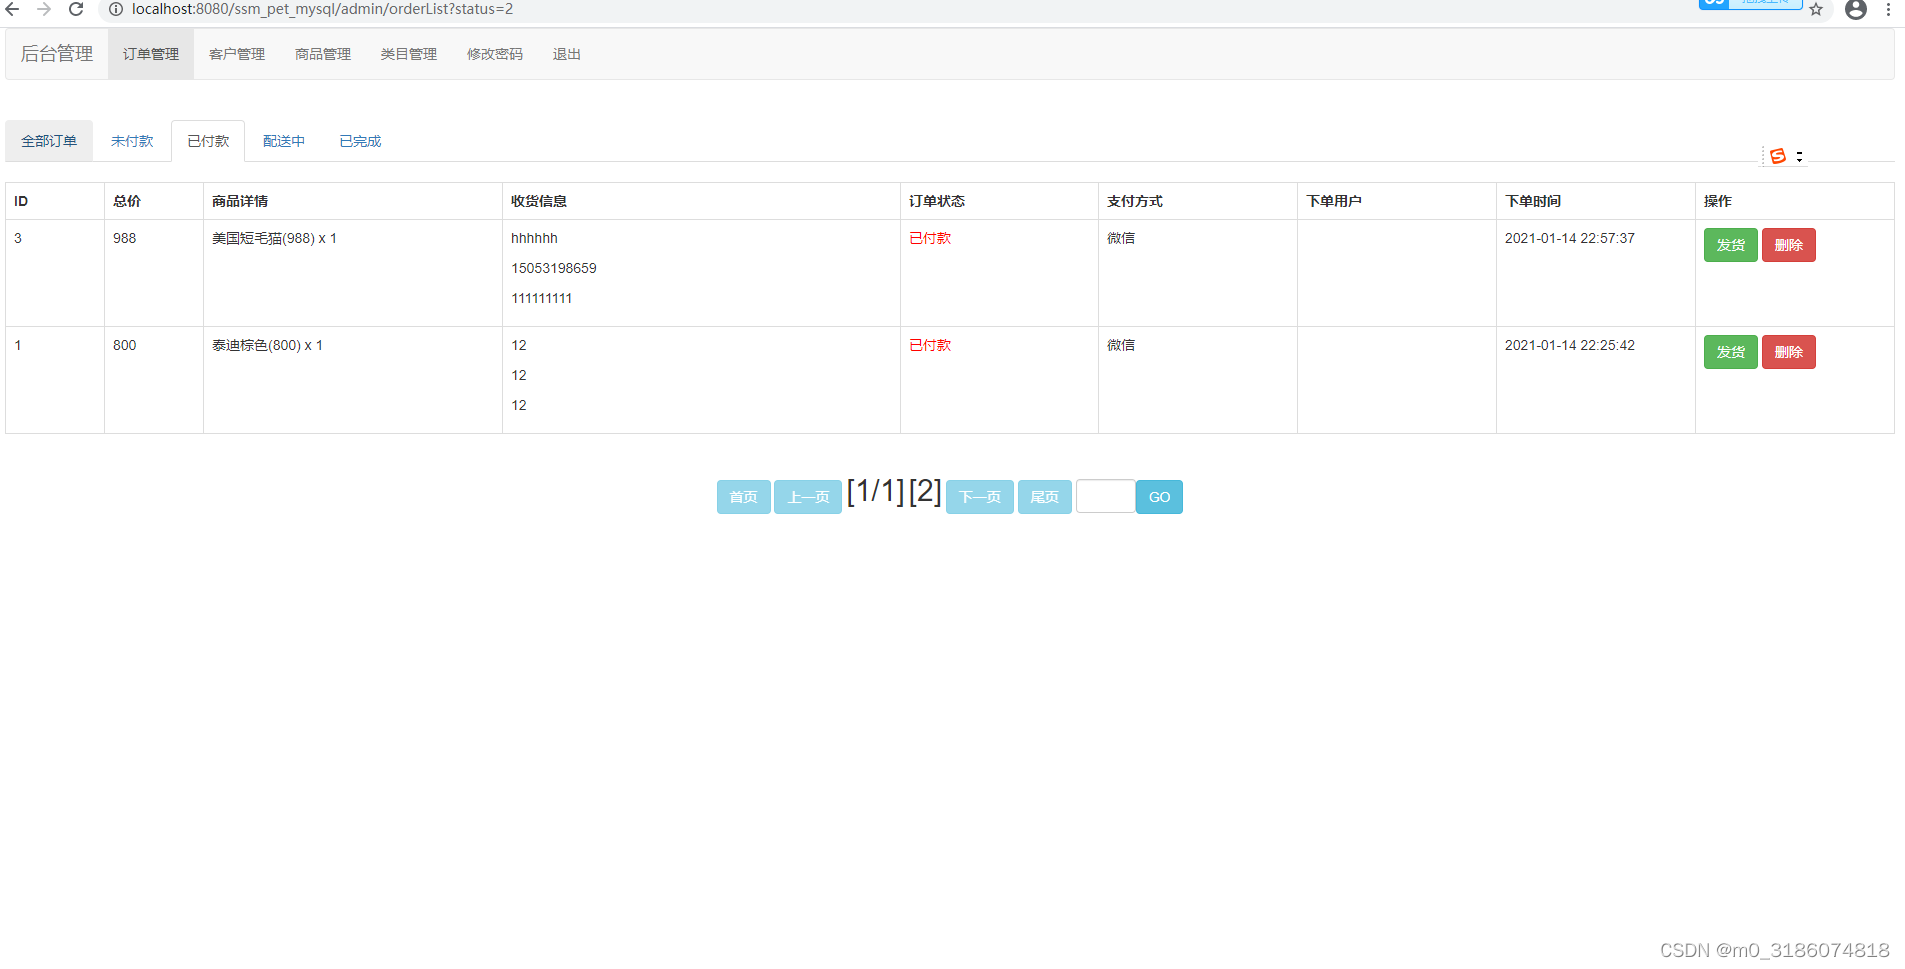Click 删除 for order ID 1
The width and height of the screenshot is (1905, 969).
(1788, 352)
